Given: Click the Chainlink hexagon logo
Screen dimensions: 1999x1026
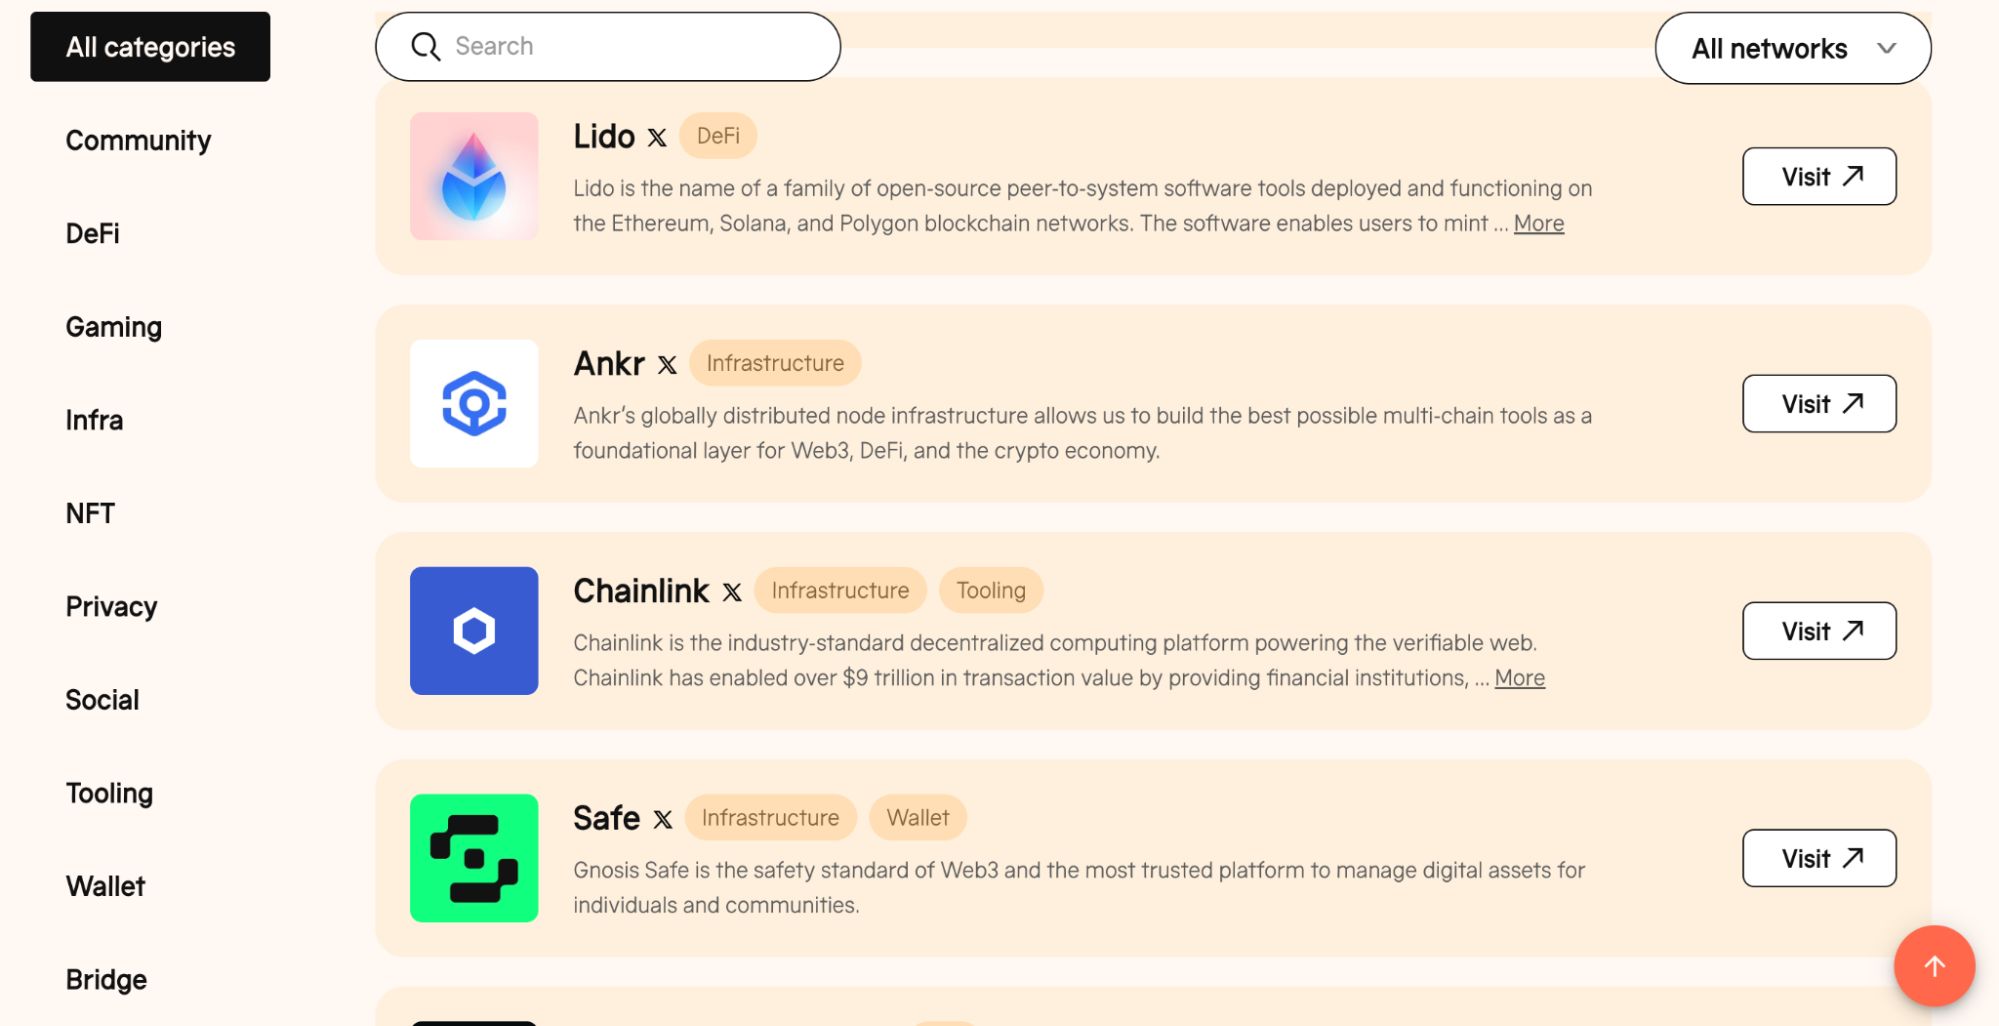Looking at the screenshot, I should (x=474, y=630).
